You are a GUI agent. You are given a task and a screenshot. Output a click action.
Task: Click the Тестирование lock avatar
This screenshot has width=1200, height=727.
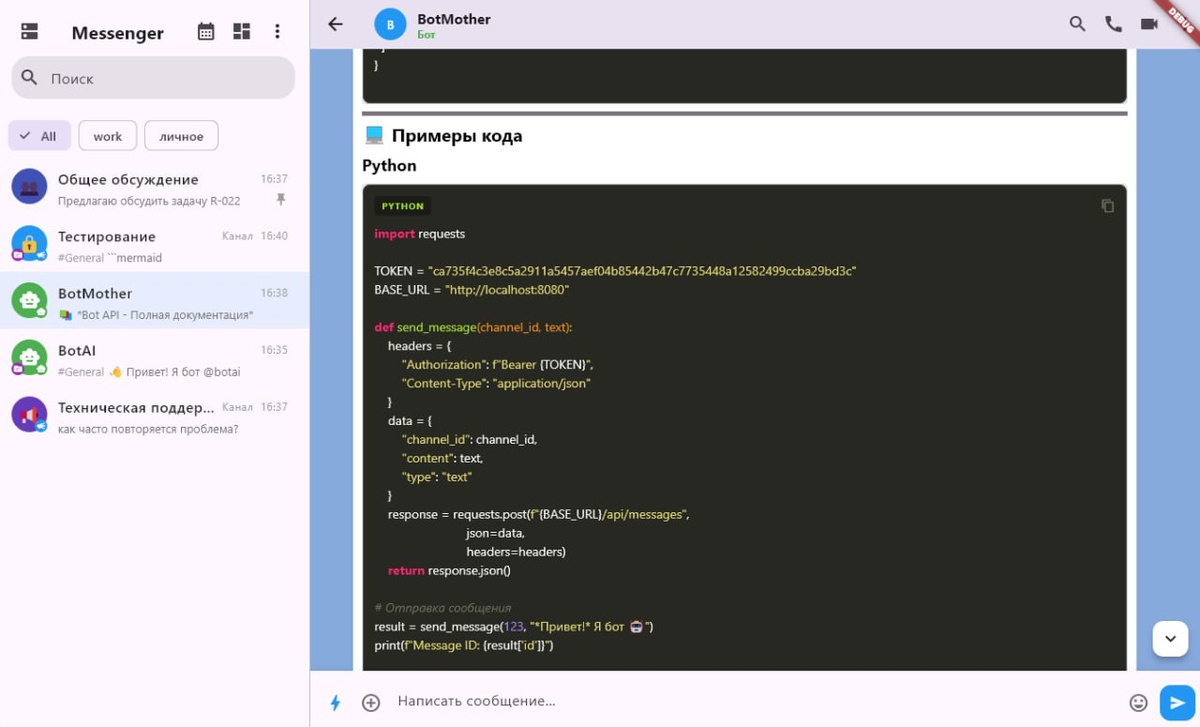coord(30,243)
